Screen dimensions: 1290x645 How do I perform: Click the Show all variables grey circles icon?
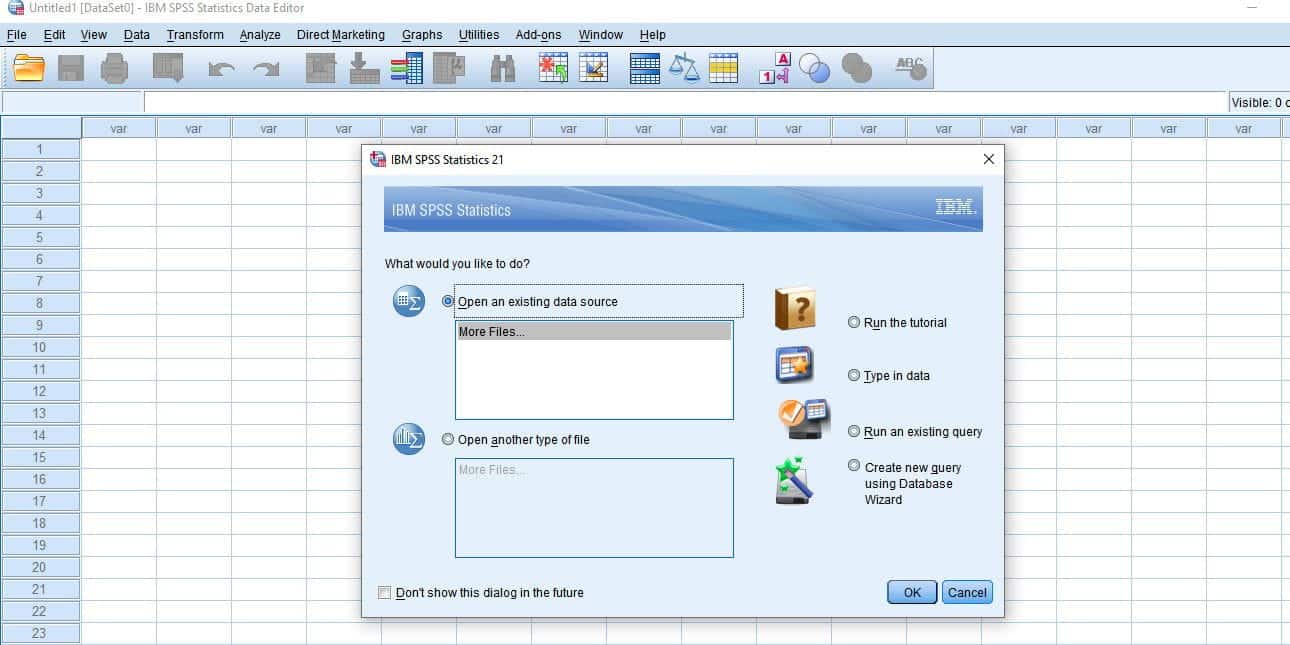pos(857,68)
